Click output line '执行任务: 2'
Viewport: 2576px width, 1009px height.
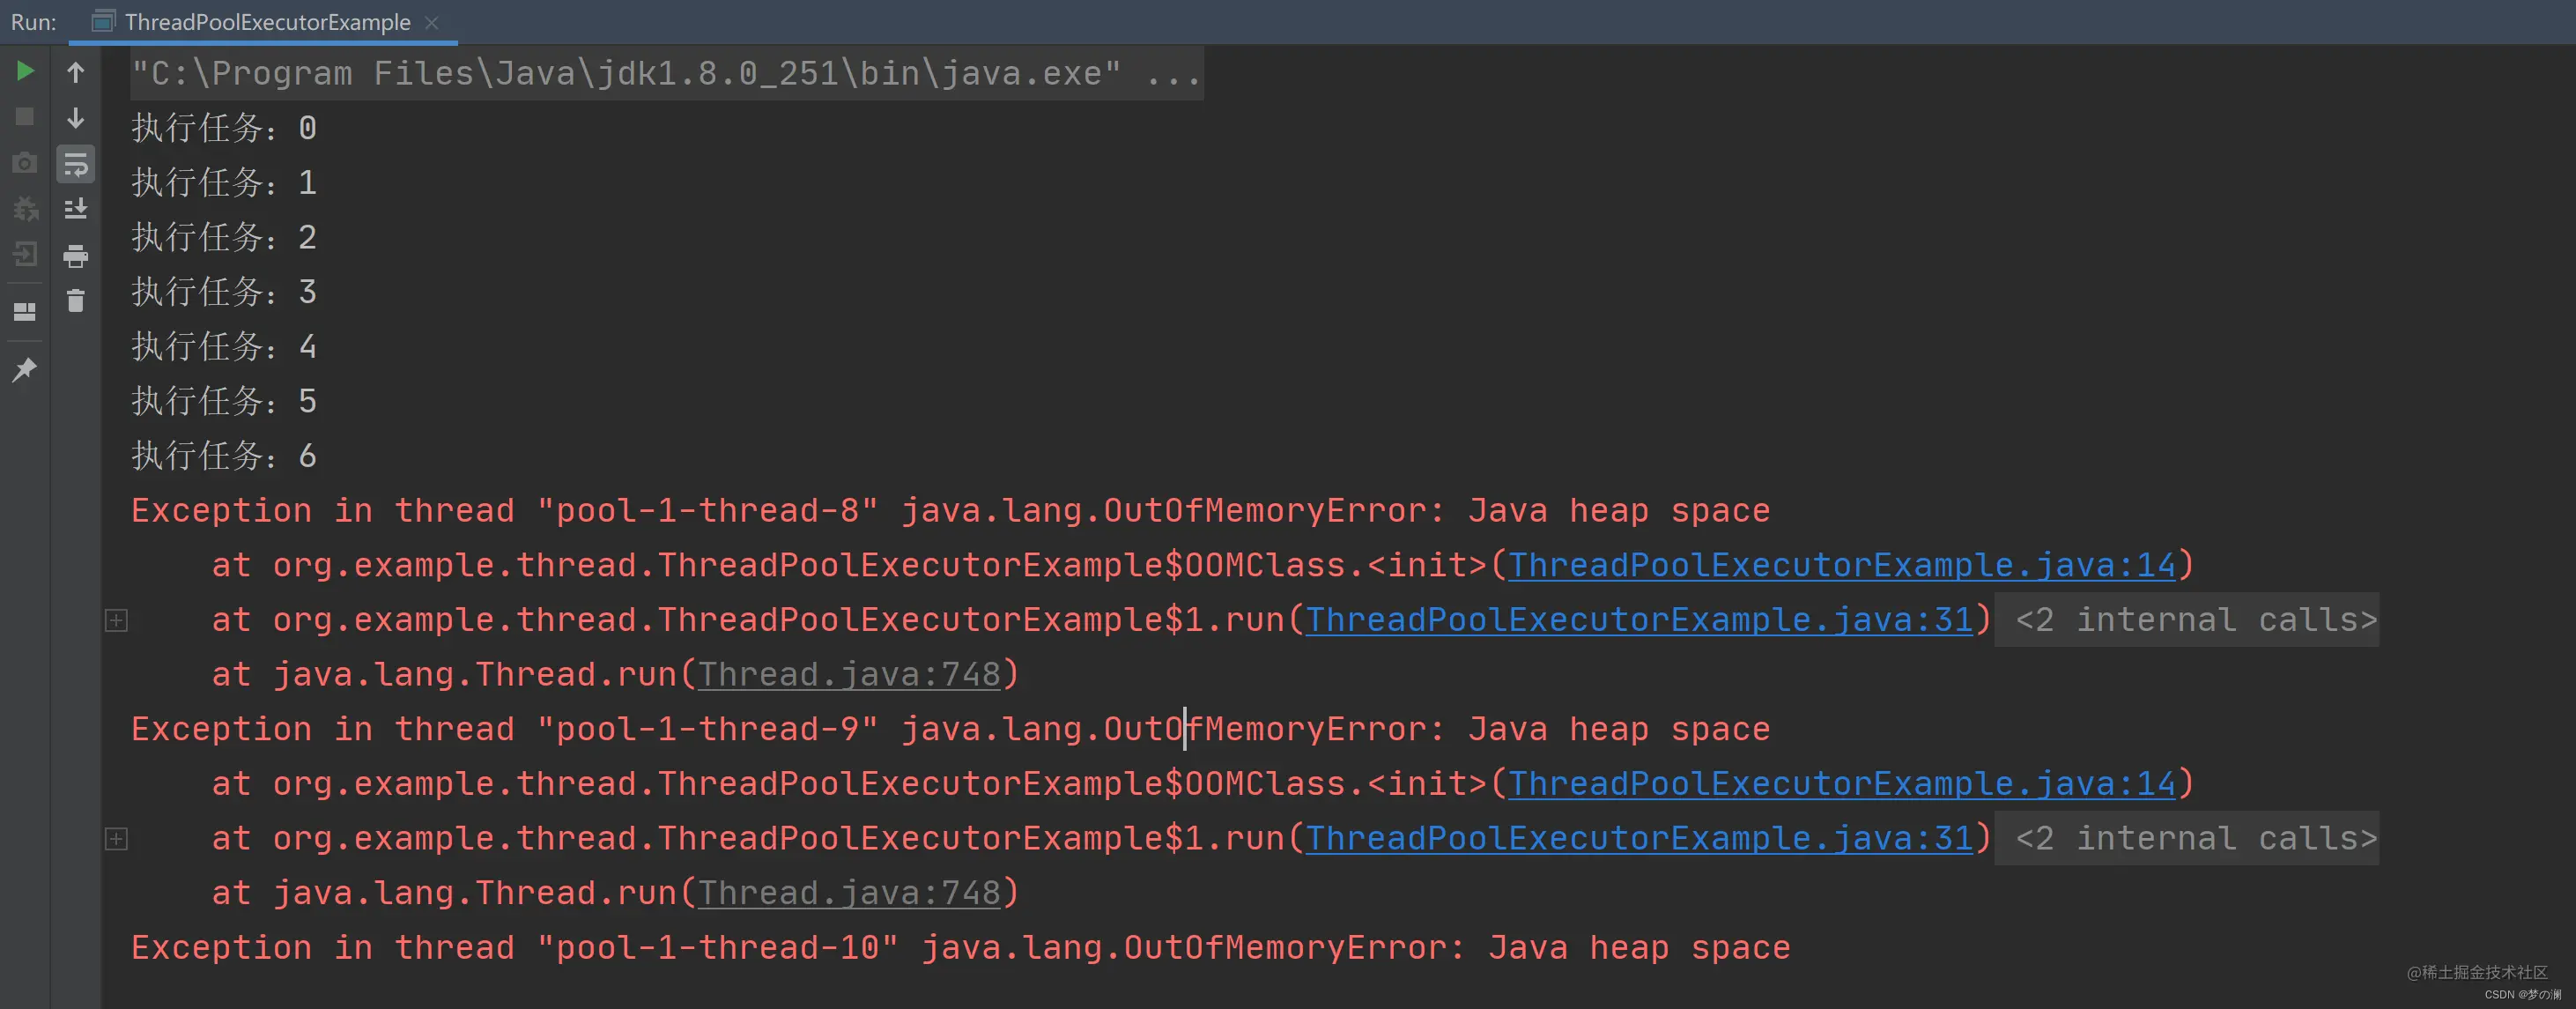pyautogui.click(x=224, y=238)
